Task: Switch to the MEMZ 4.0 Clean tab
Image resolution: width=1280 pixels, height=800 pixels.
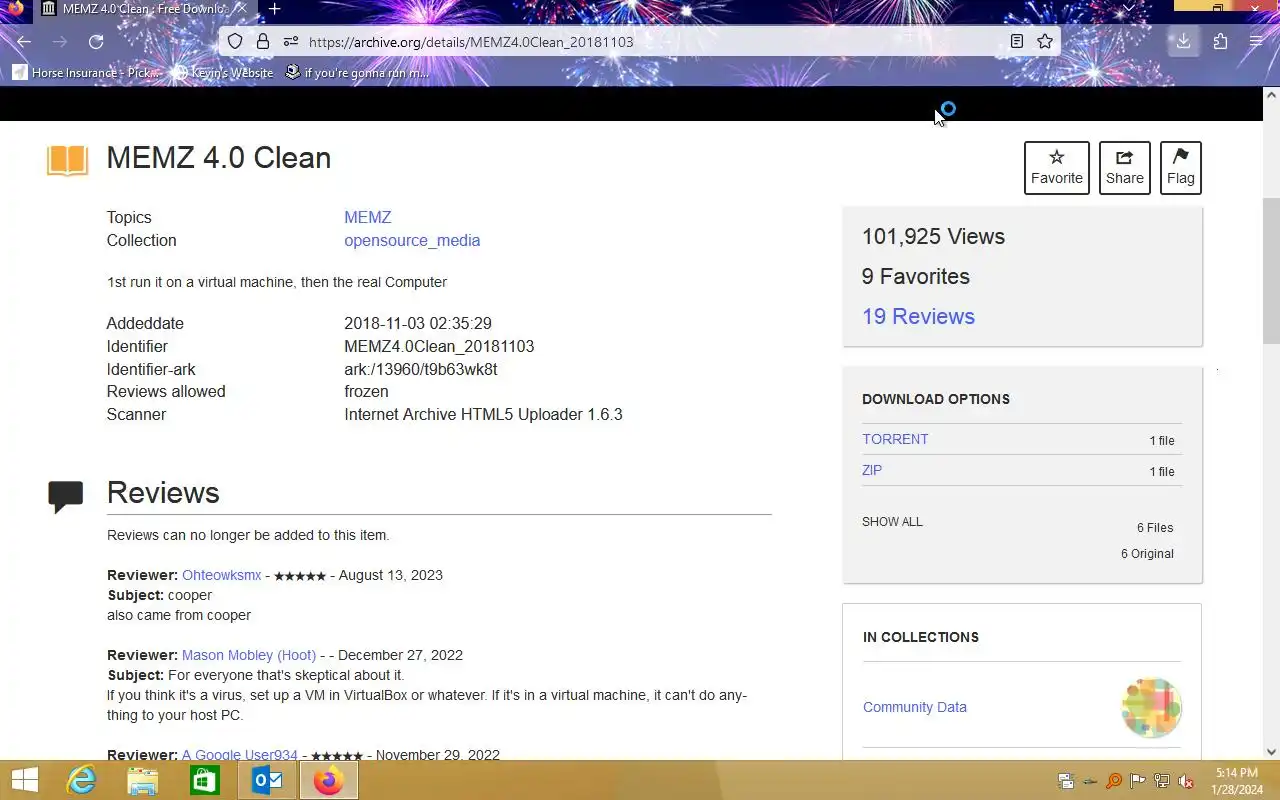Action: [145, 9]
